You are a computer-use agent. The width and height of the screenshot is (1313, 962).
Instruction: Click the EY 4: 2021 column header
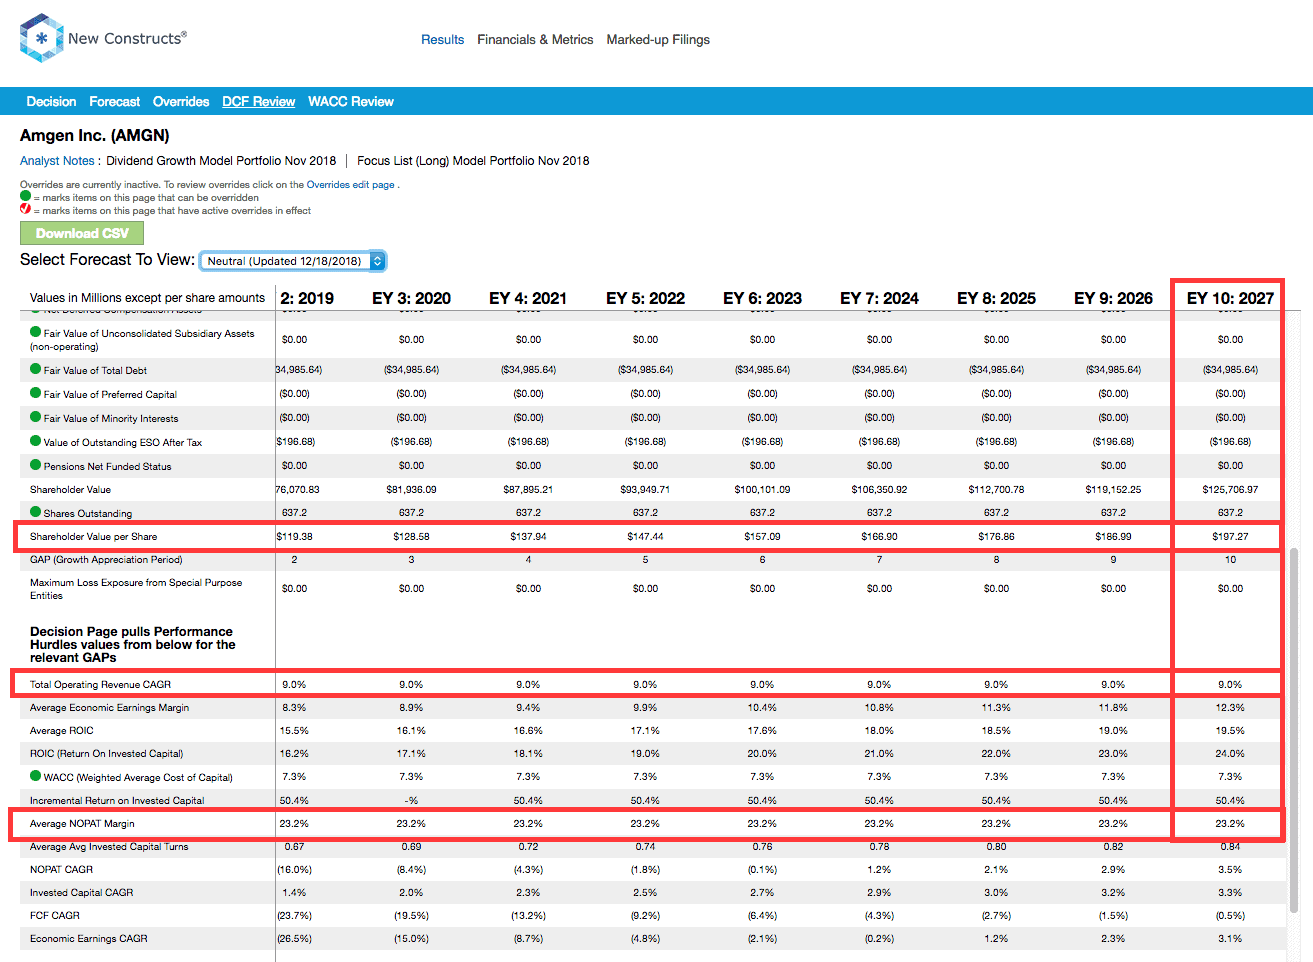pyautogui.click(x=528, y=298)
